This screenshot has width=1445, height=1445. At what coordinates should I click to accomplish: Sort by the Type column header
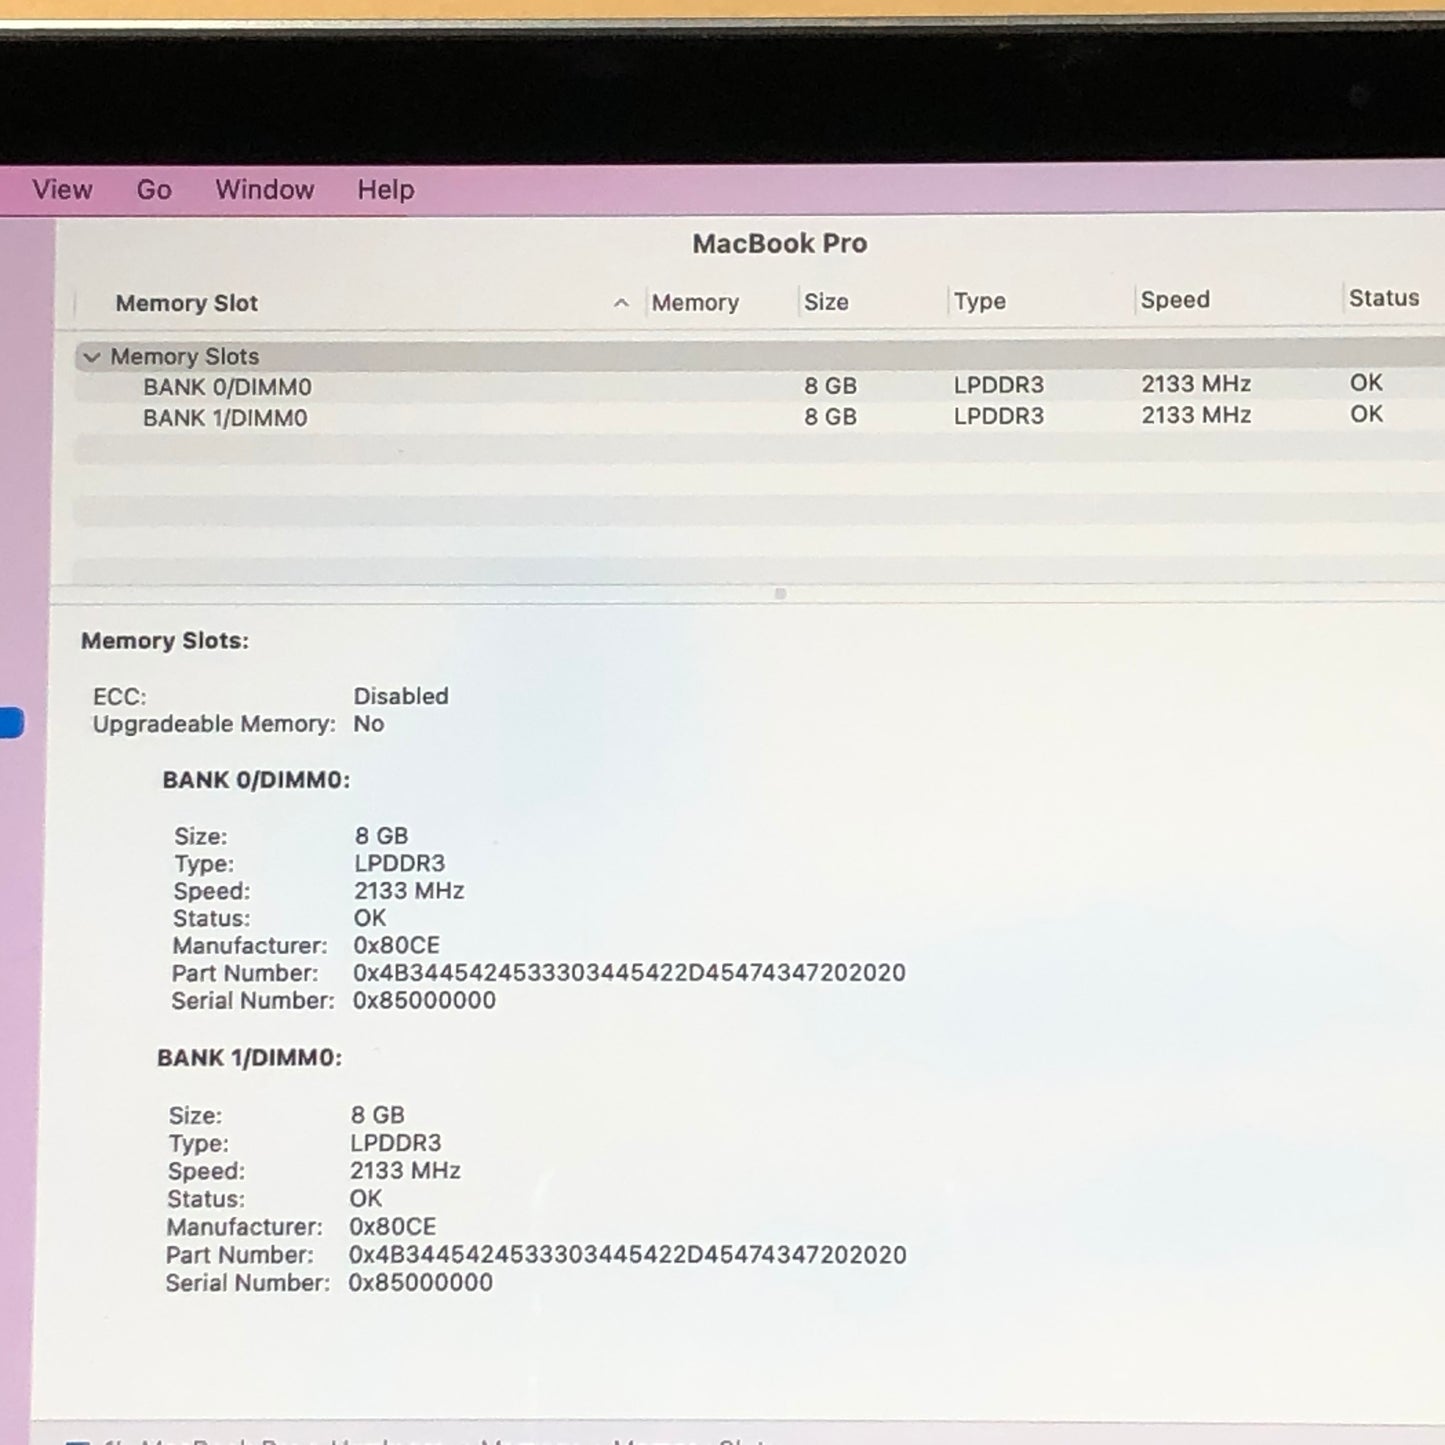pyautogui.click(x=980, y=301)
